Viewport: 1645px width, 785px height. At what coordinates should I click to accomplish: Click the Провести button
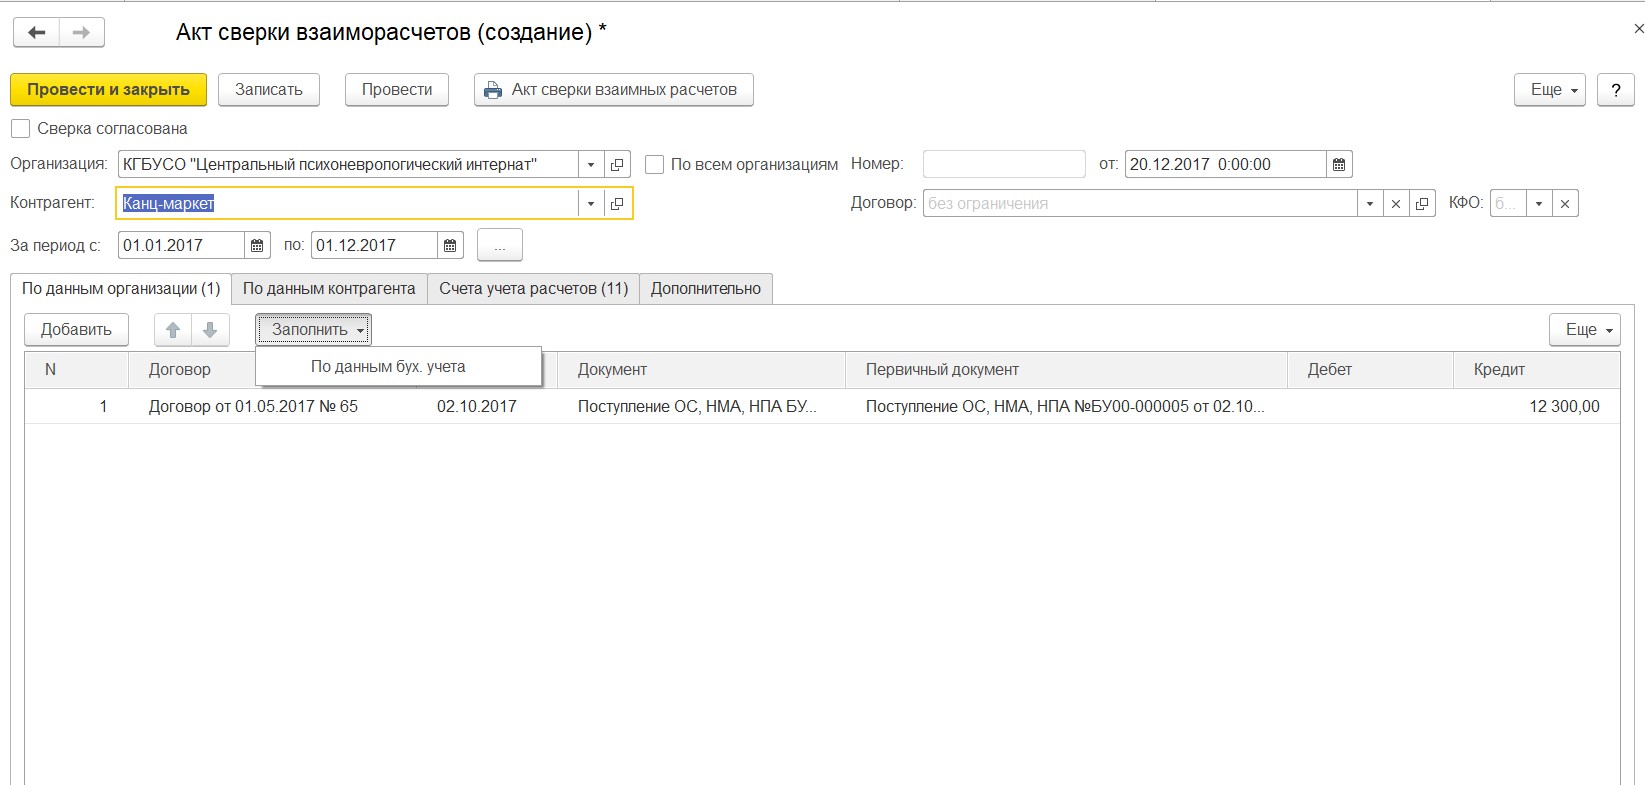point(397,90)
